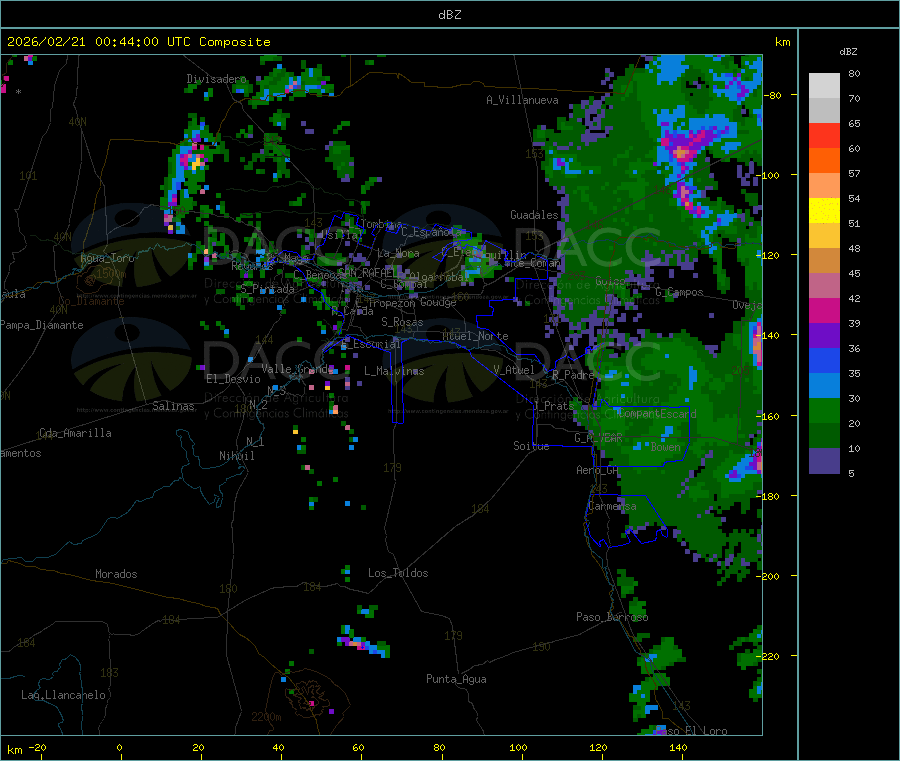Screen dimensions: 900x761
Task: Click the Morados place label
Action: point(116,574)
